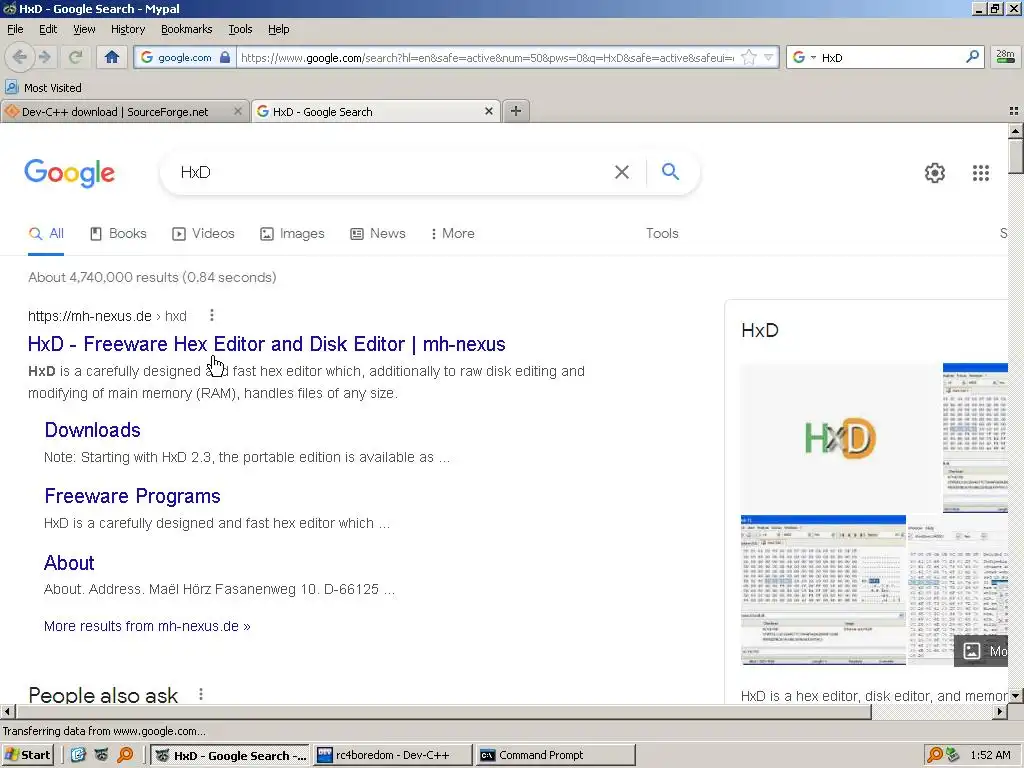Click the 1:52 AM taskbar clock
The image size is (1024, 768).
click(990, 755)
